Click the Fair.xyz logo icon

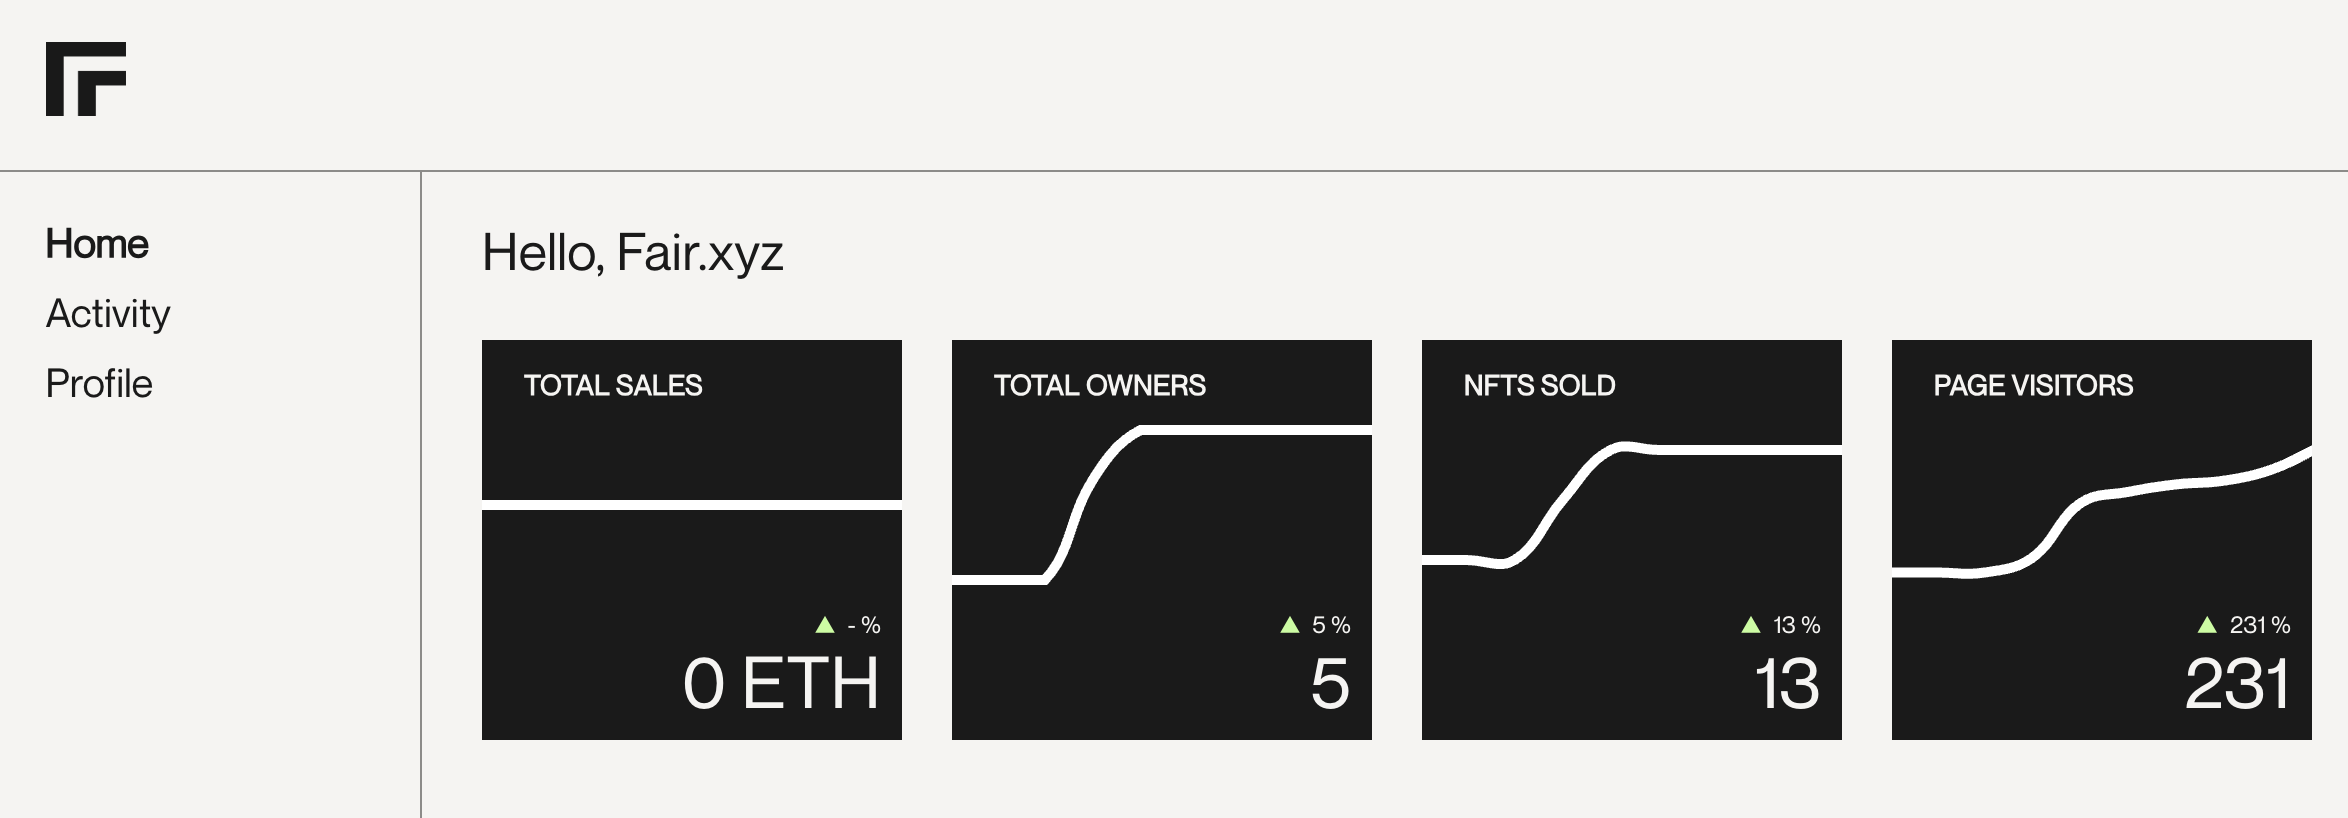point(86,79)
